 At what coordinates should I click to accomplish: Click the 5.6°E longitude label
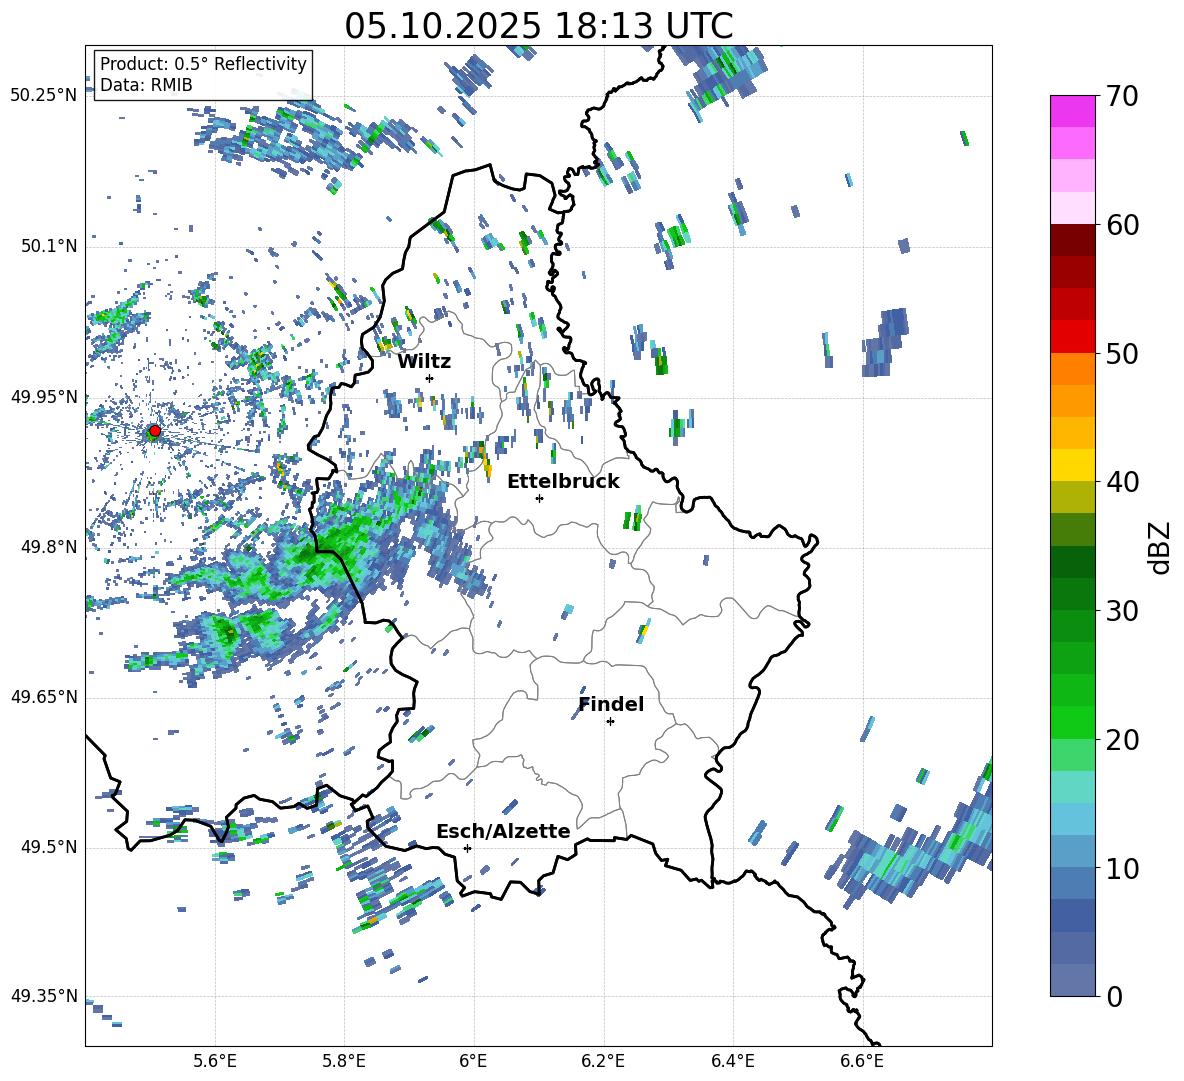[215, 1061]
